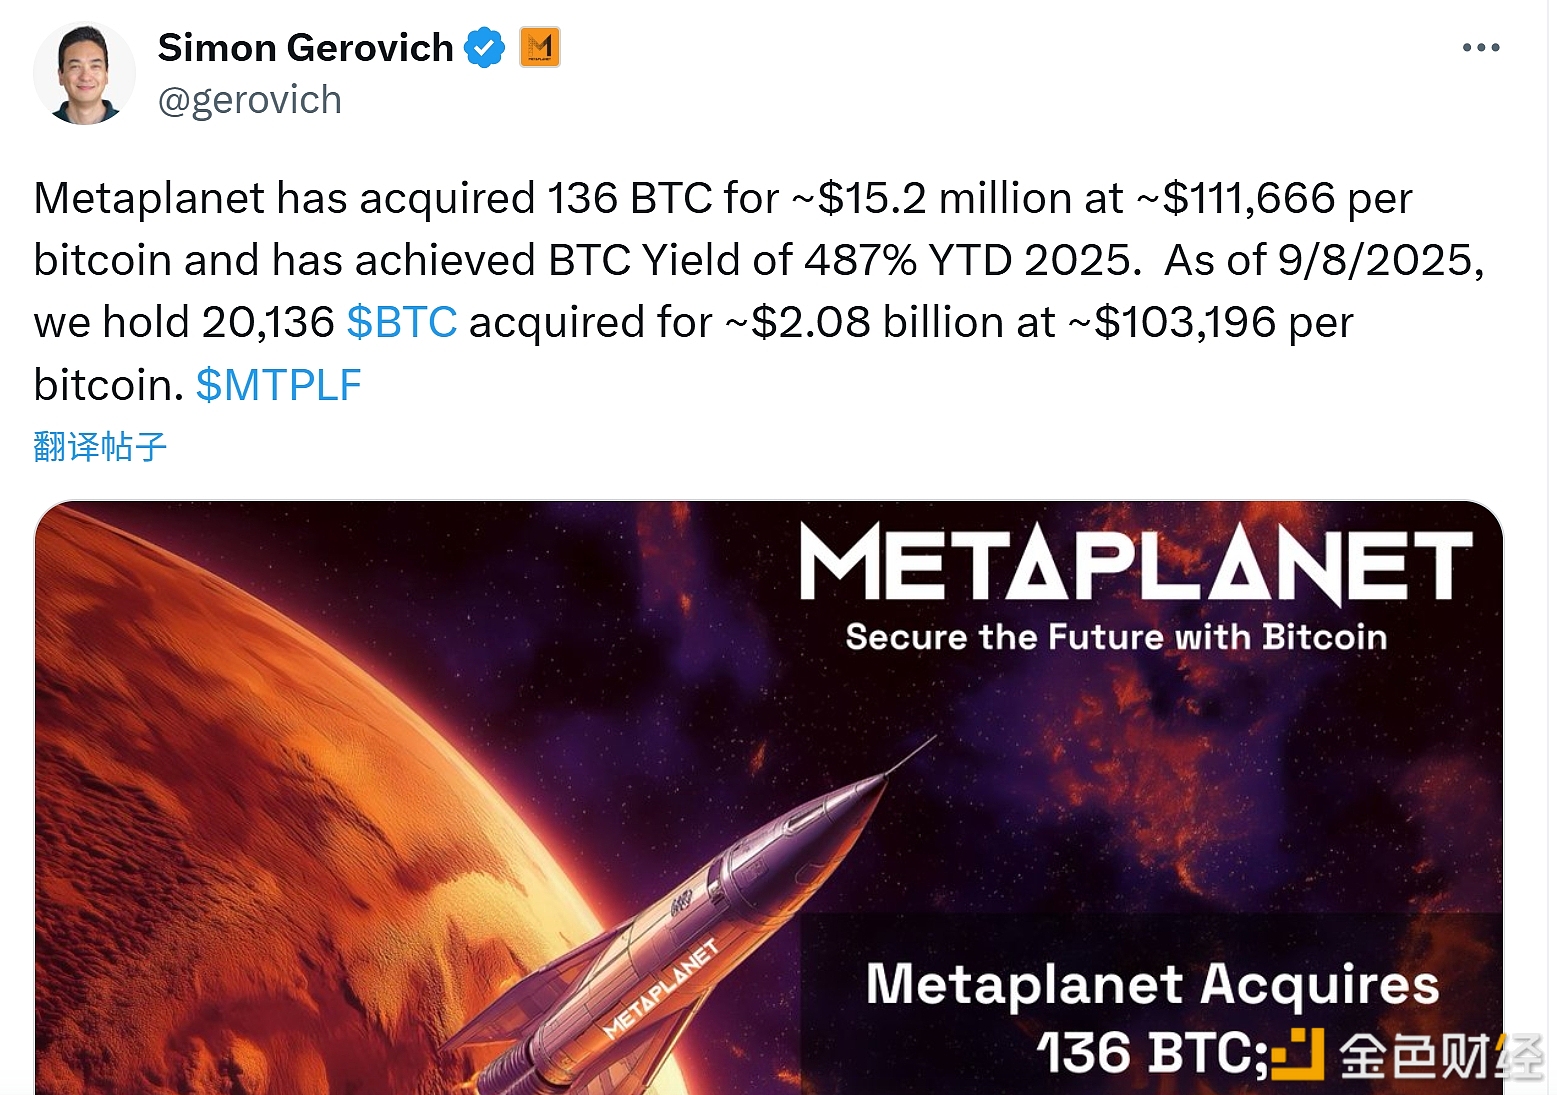Click the "136 BTC;" text in image caption
Screen dimensions: 1557x1095
pos(1152,1054)
